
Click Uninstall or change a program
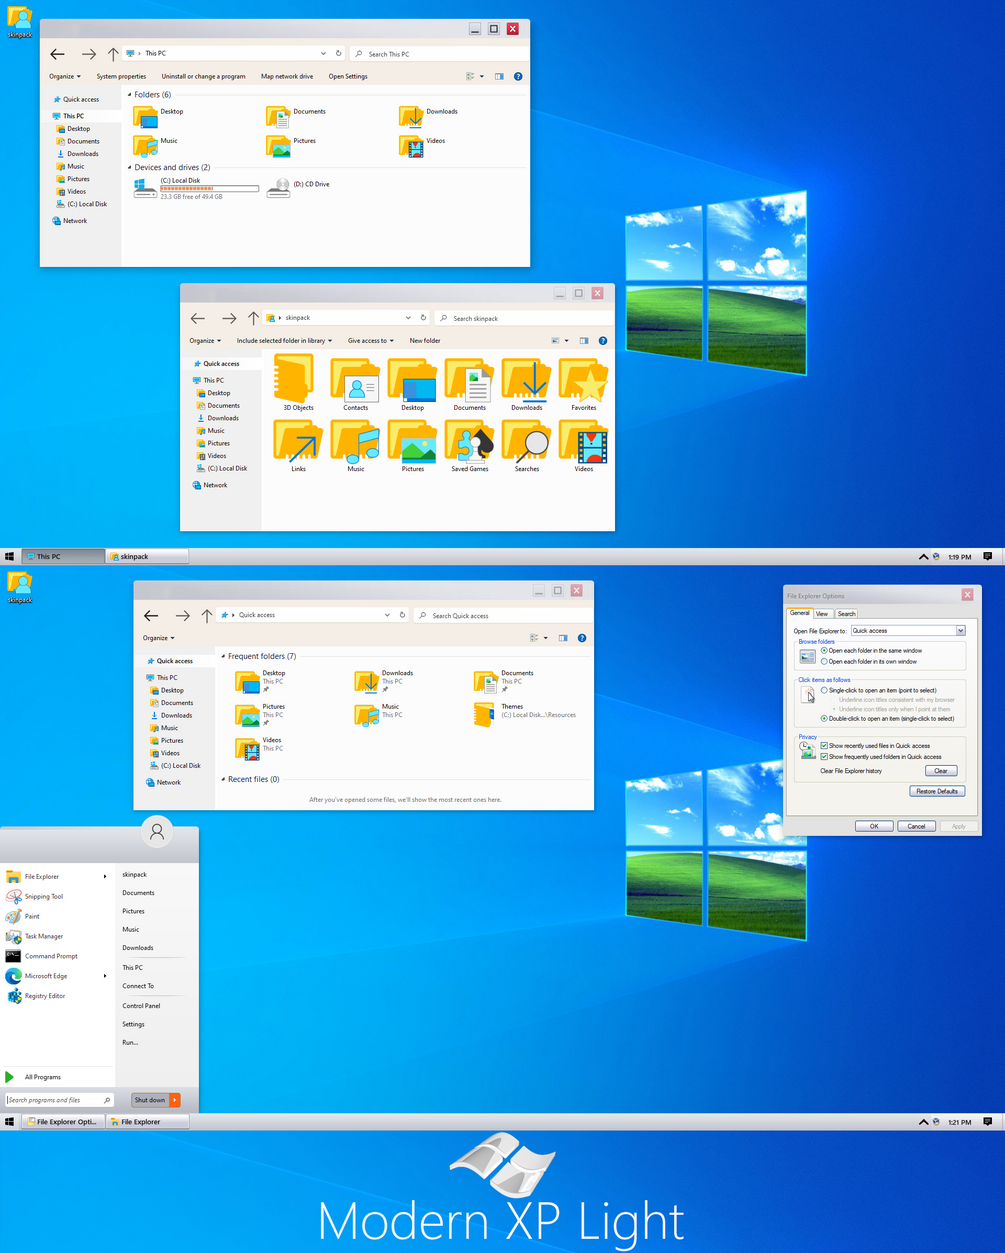[x=204, y=76]
